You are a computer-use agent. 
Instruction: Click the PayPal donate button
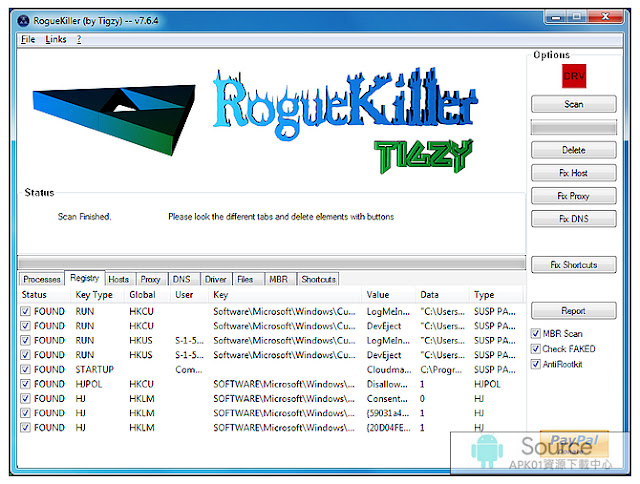coord(574,444)
